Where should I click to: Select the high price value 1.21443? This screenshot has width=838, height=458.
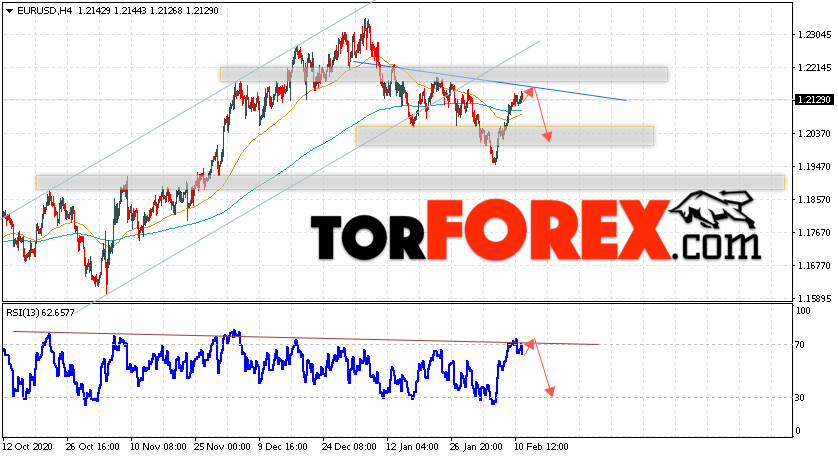pos(130,11)
